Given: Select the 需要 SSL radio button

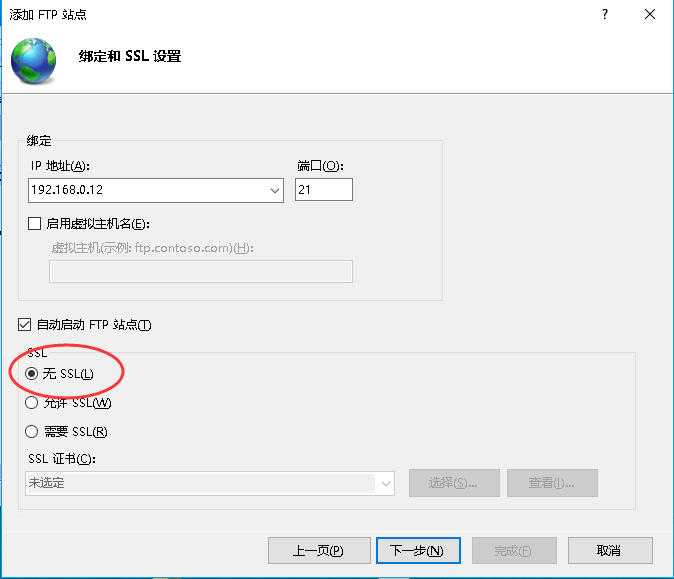Looking at the screenshot, I should coord(31,431).
